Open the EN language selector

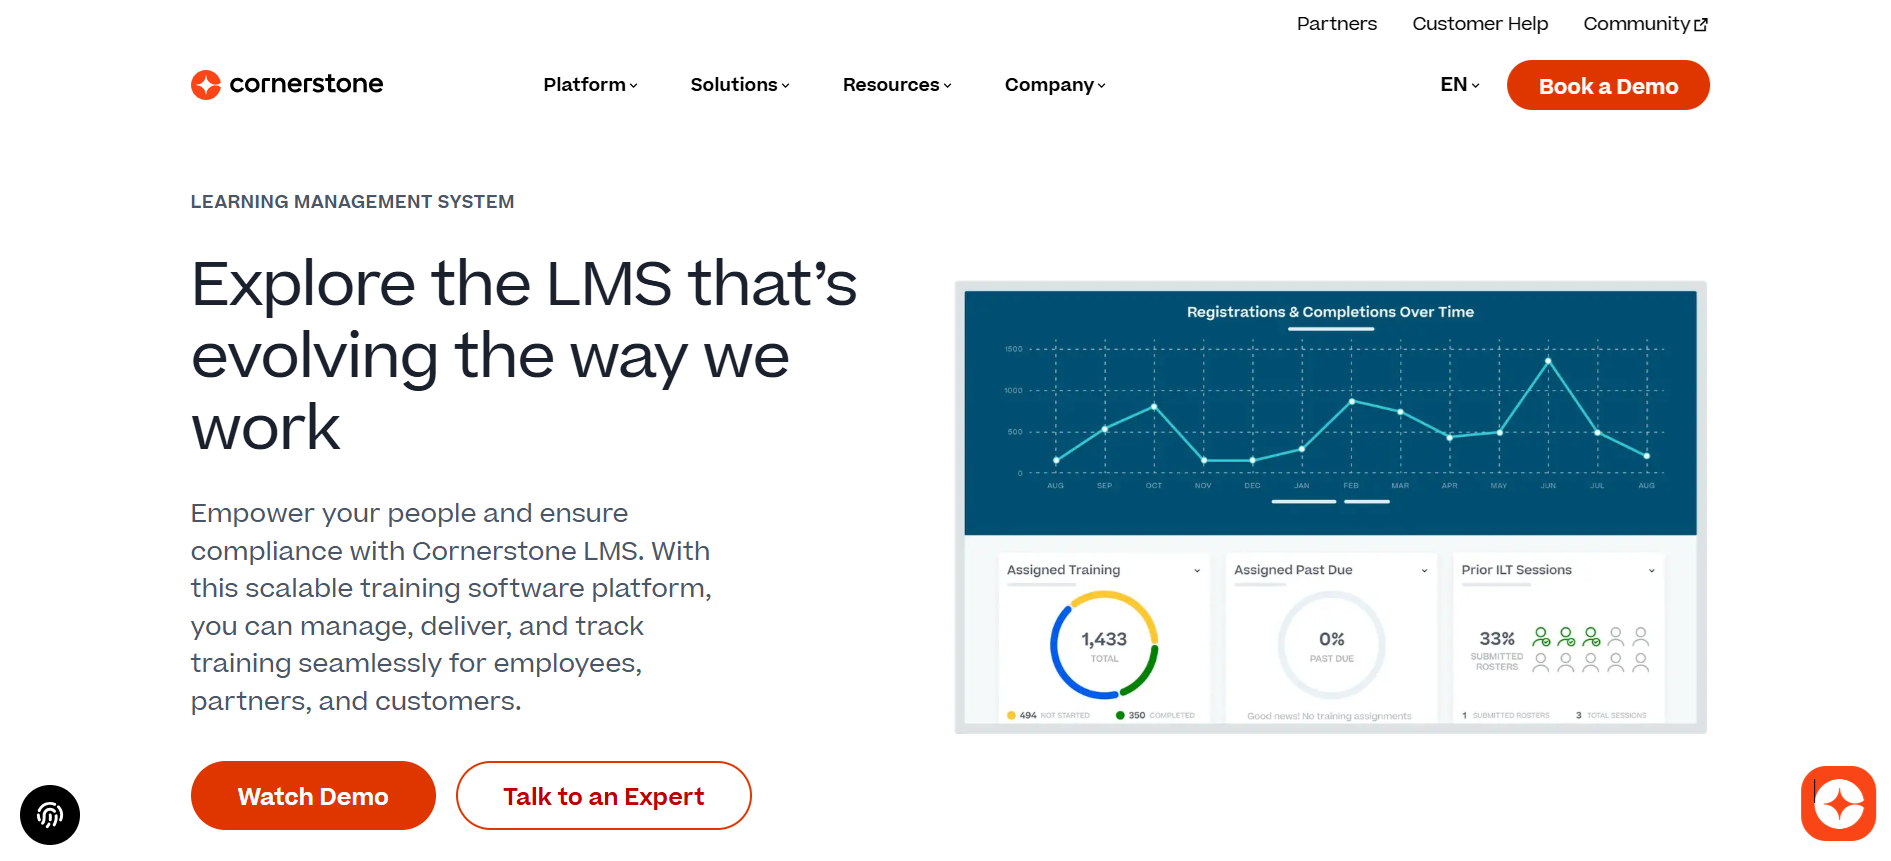pos(1460,85)
